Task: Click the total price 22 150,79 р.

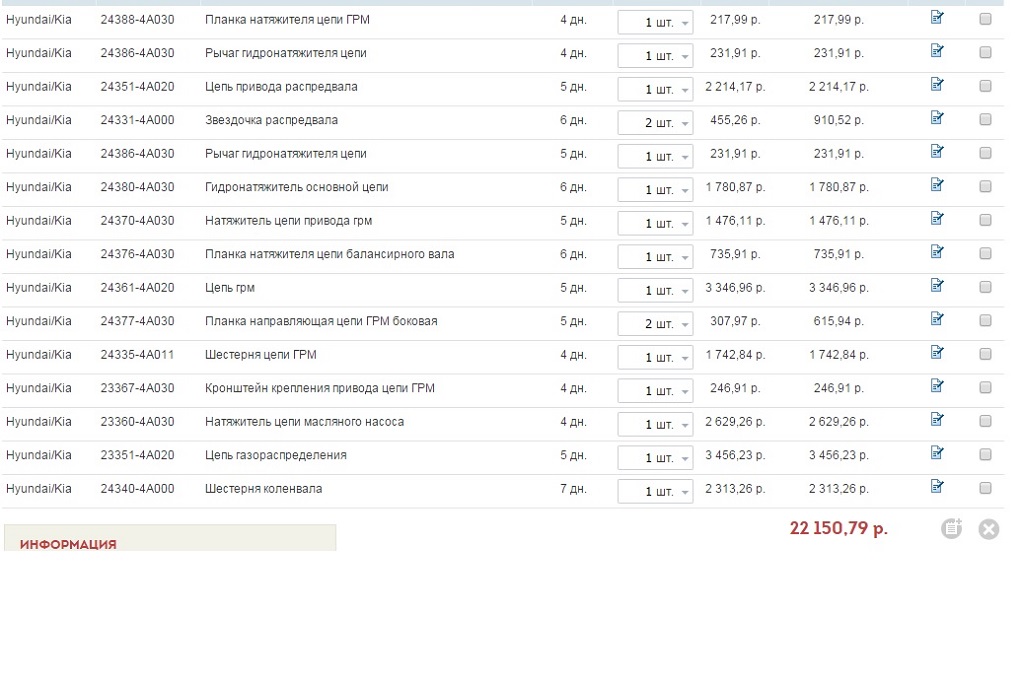Action: point(838,528)
